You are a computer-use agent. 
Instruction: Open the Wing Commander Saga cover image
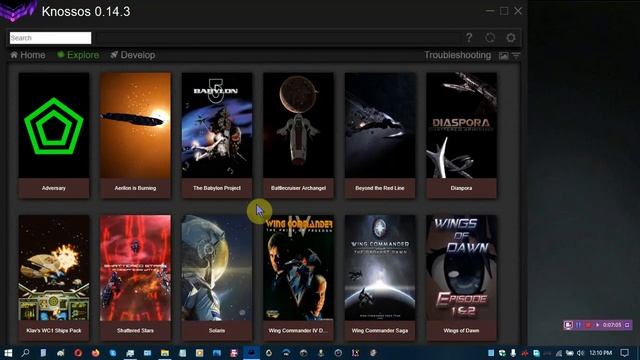tap(380, 268)
